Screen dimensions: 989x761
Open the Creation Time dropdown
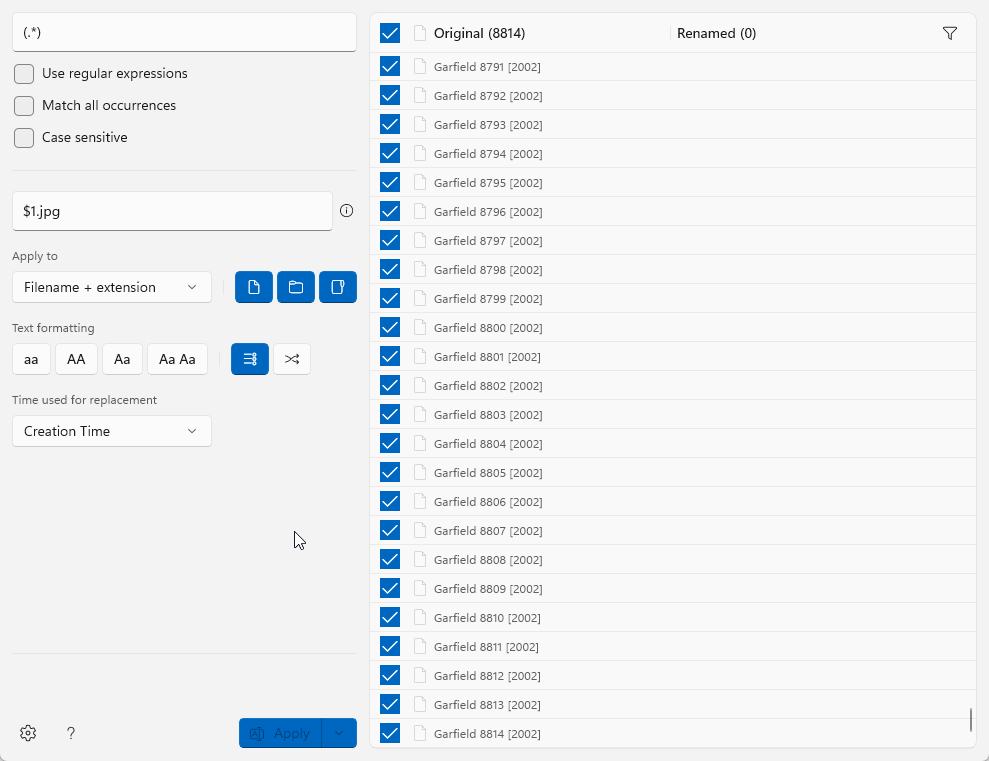click(x=112, y=431)
